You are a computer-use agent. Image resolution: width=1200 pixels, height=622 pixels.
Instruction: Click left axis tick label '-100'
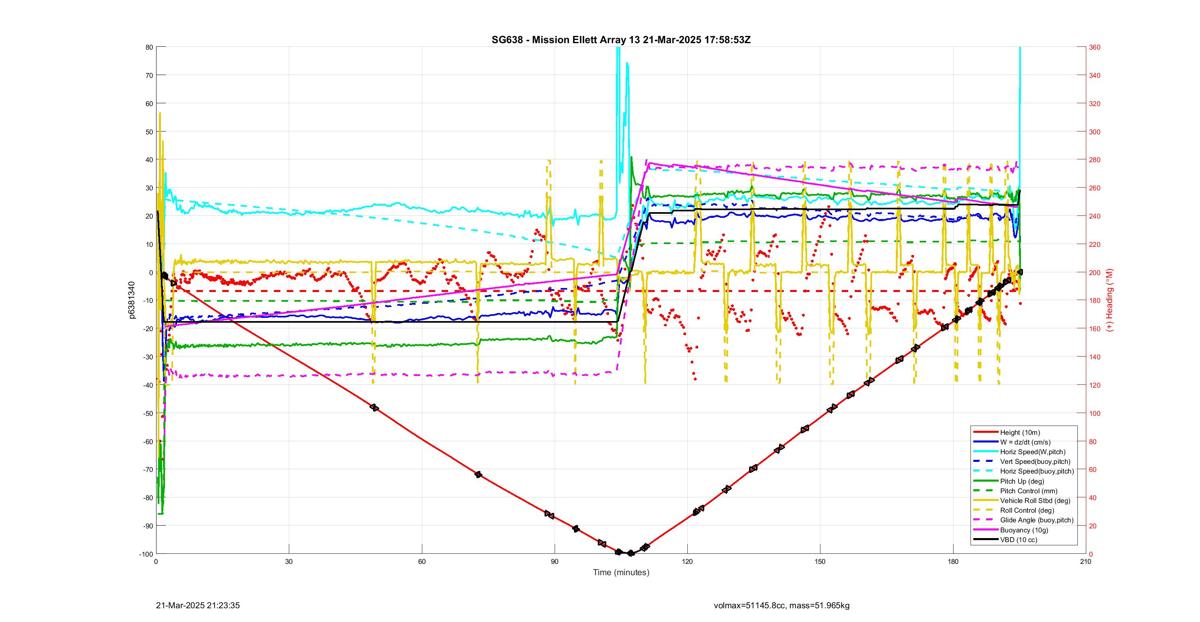[145, 554]
